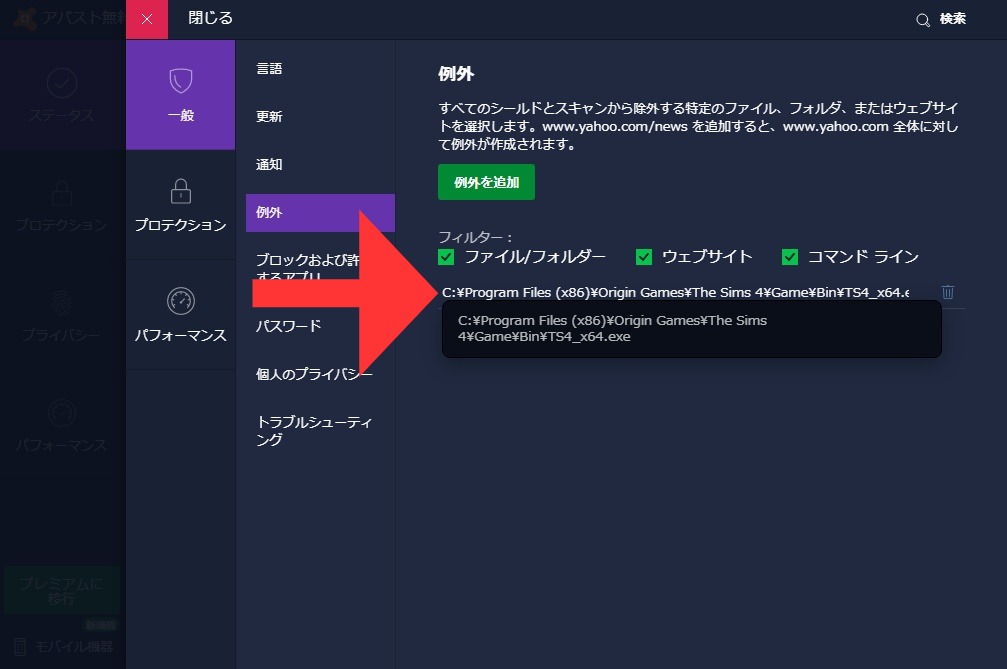Open パスワード settings item
This screenshot has height=669, width=1007.
[x=288, y=326]
